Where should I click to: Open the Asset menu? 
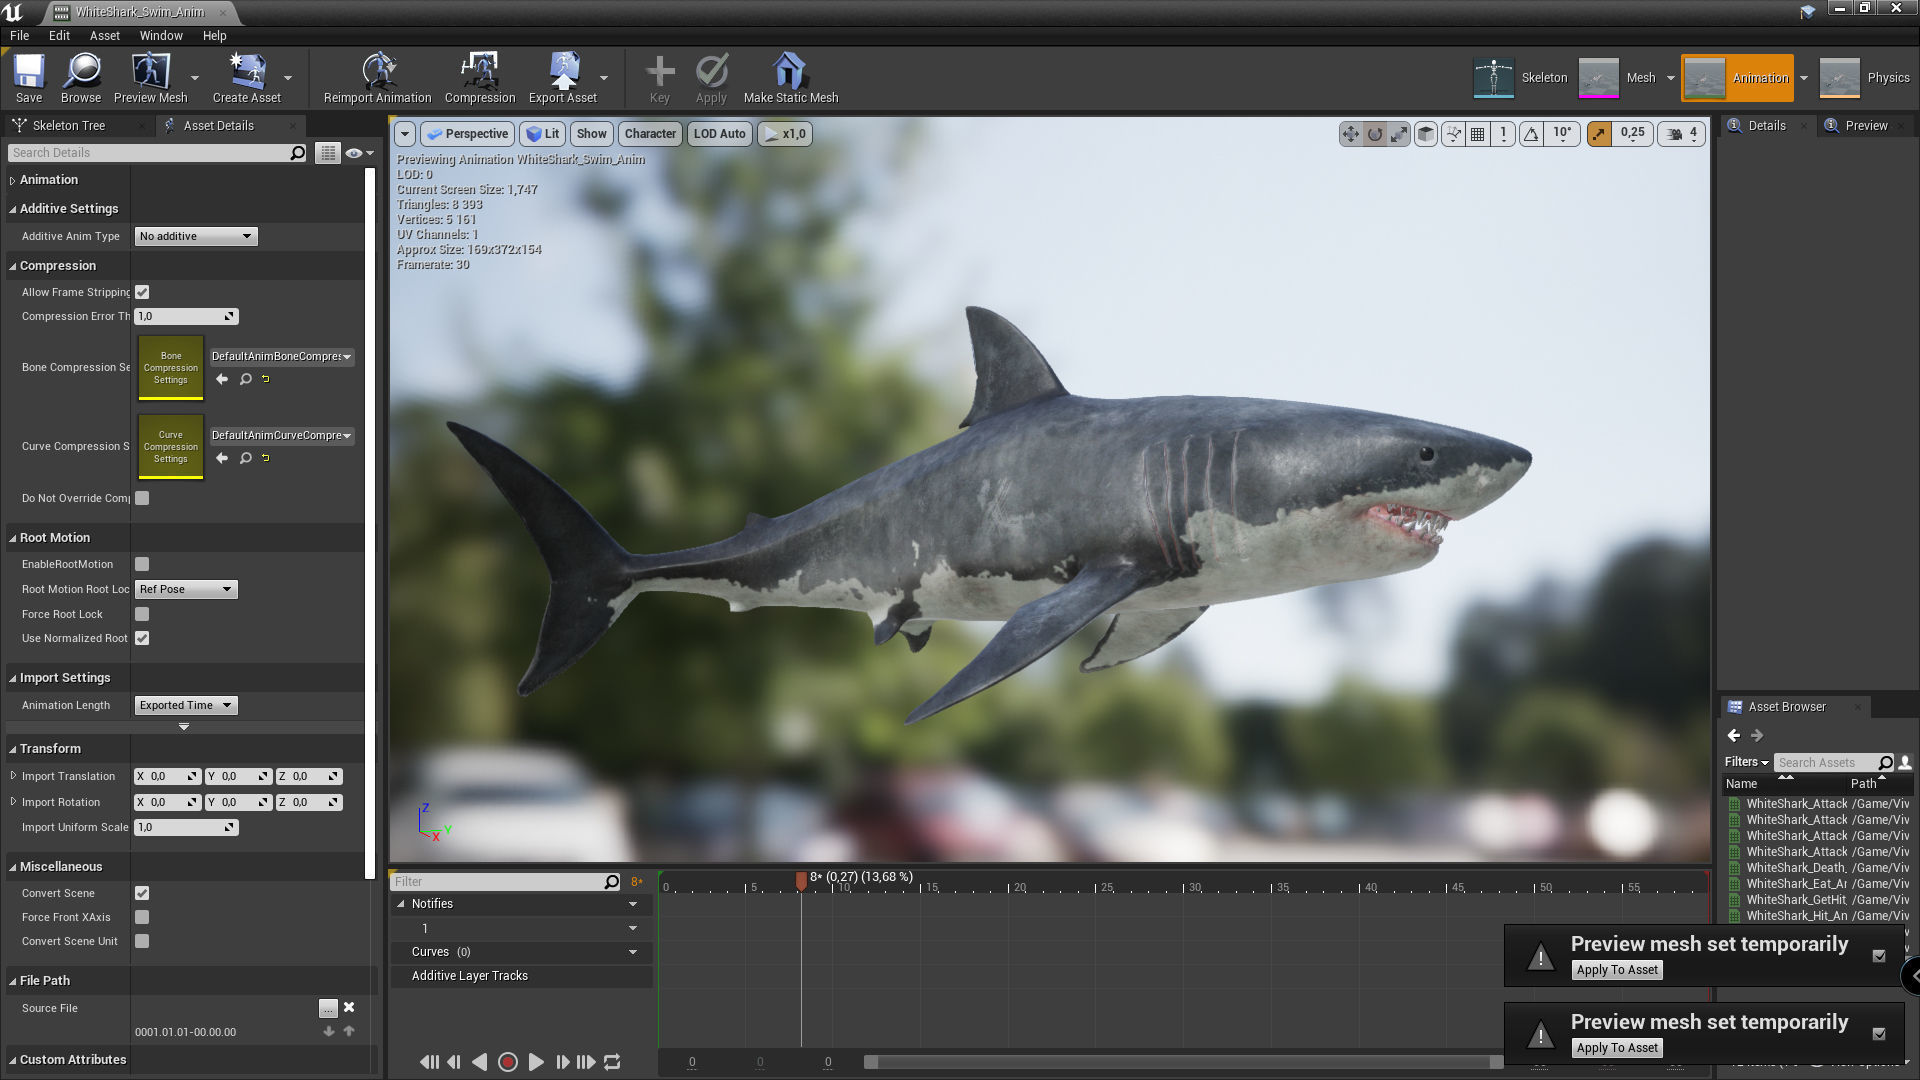point(104,35)
